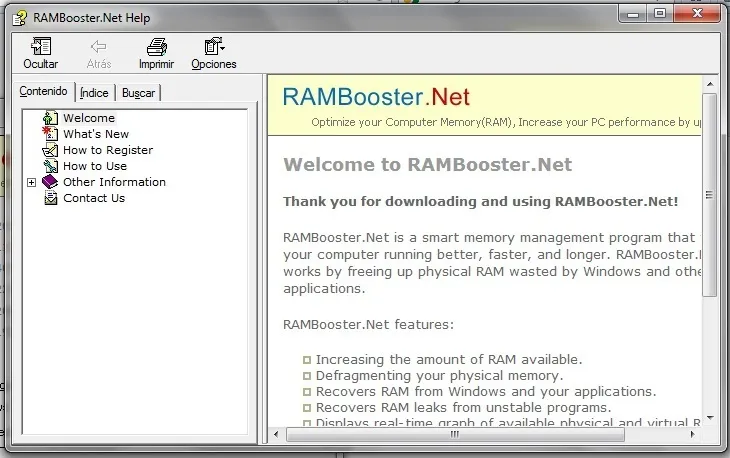Click the Imprimir label in toolbar

pos(156,64)
